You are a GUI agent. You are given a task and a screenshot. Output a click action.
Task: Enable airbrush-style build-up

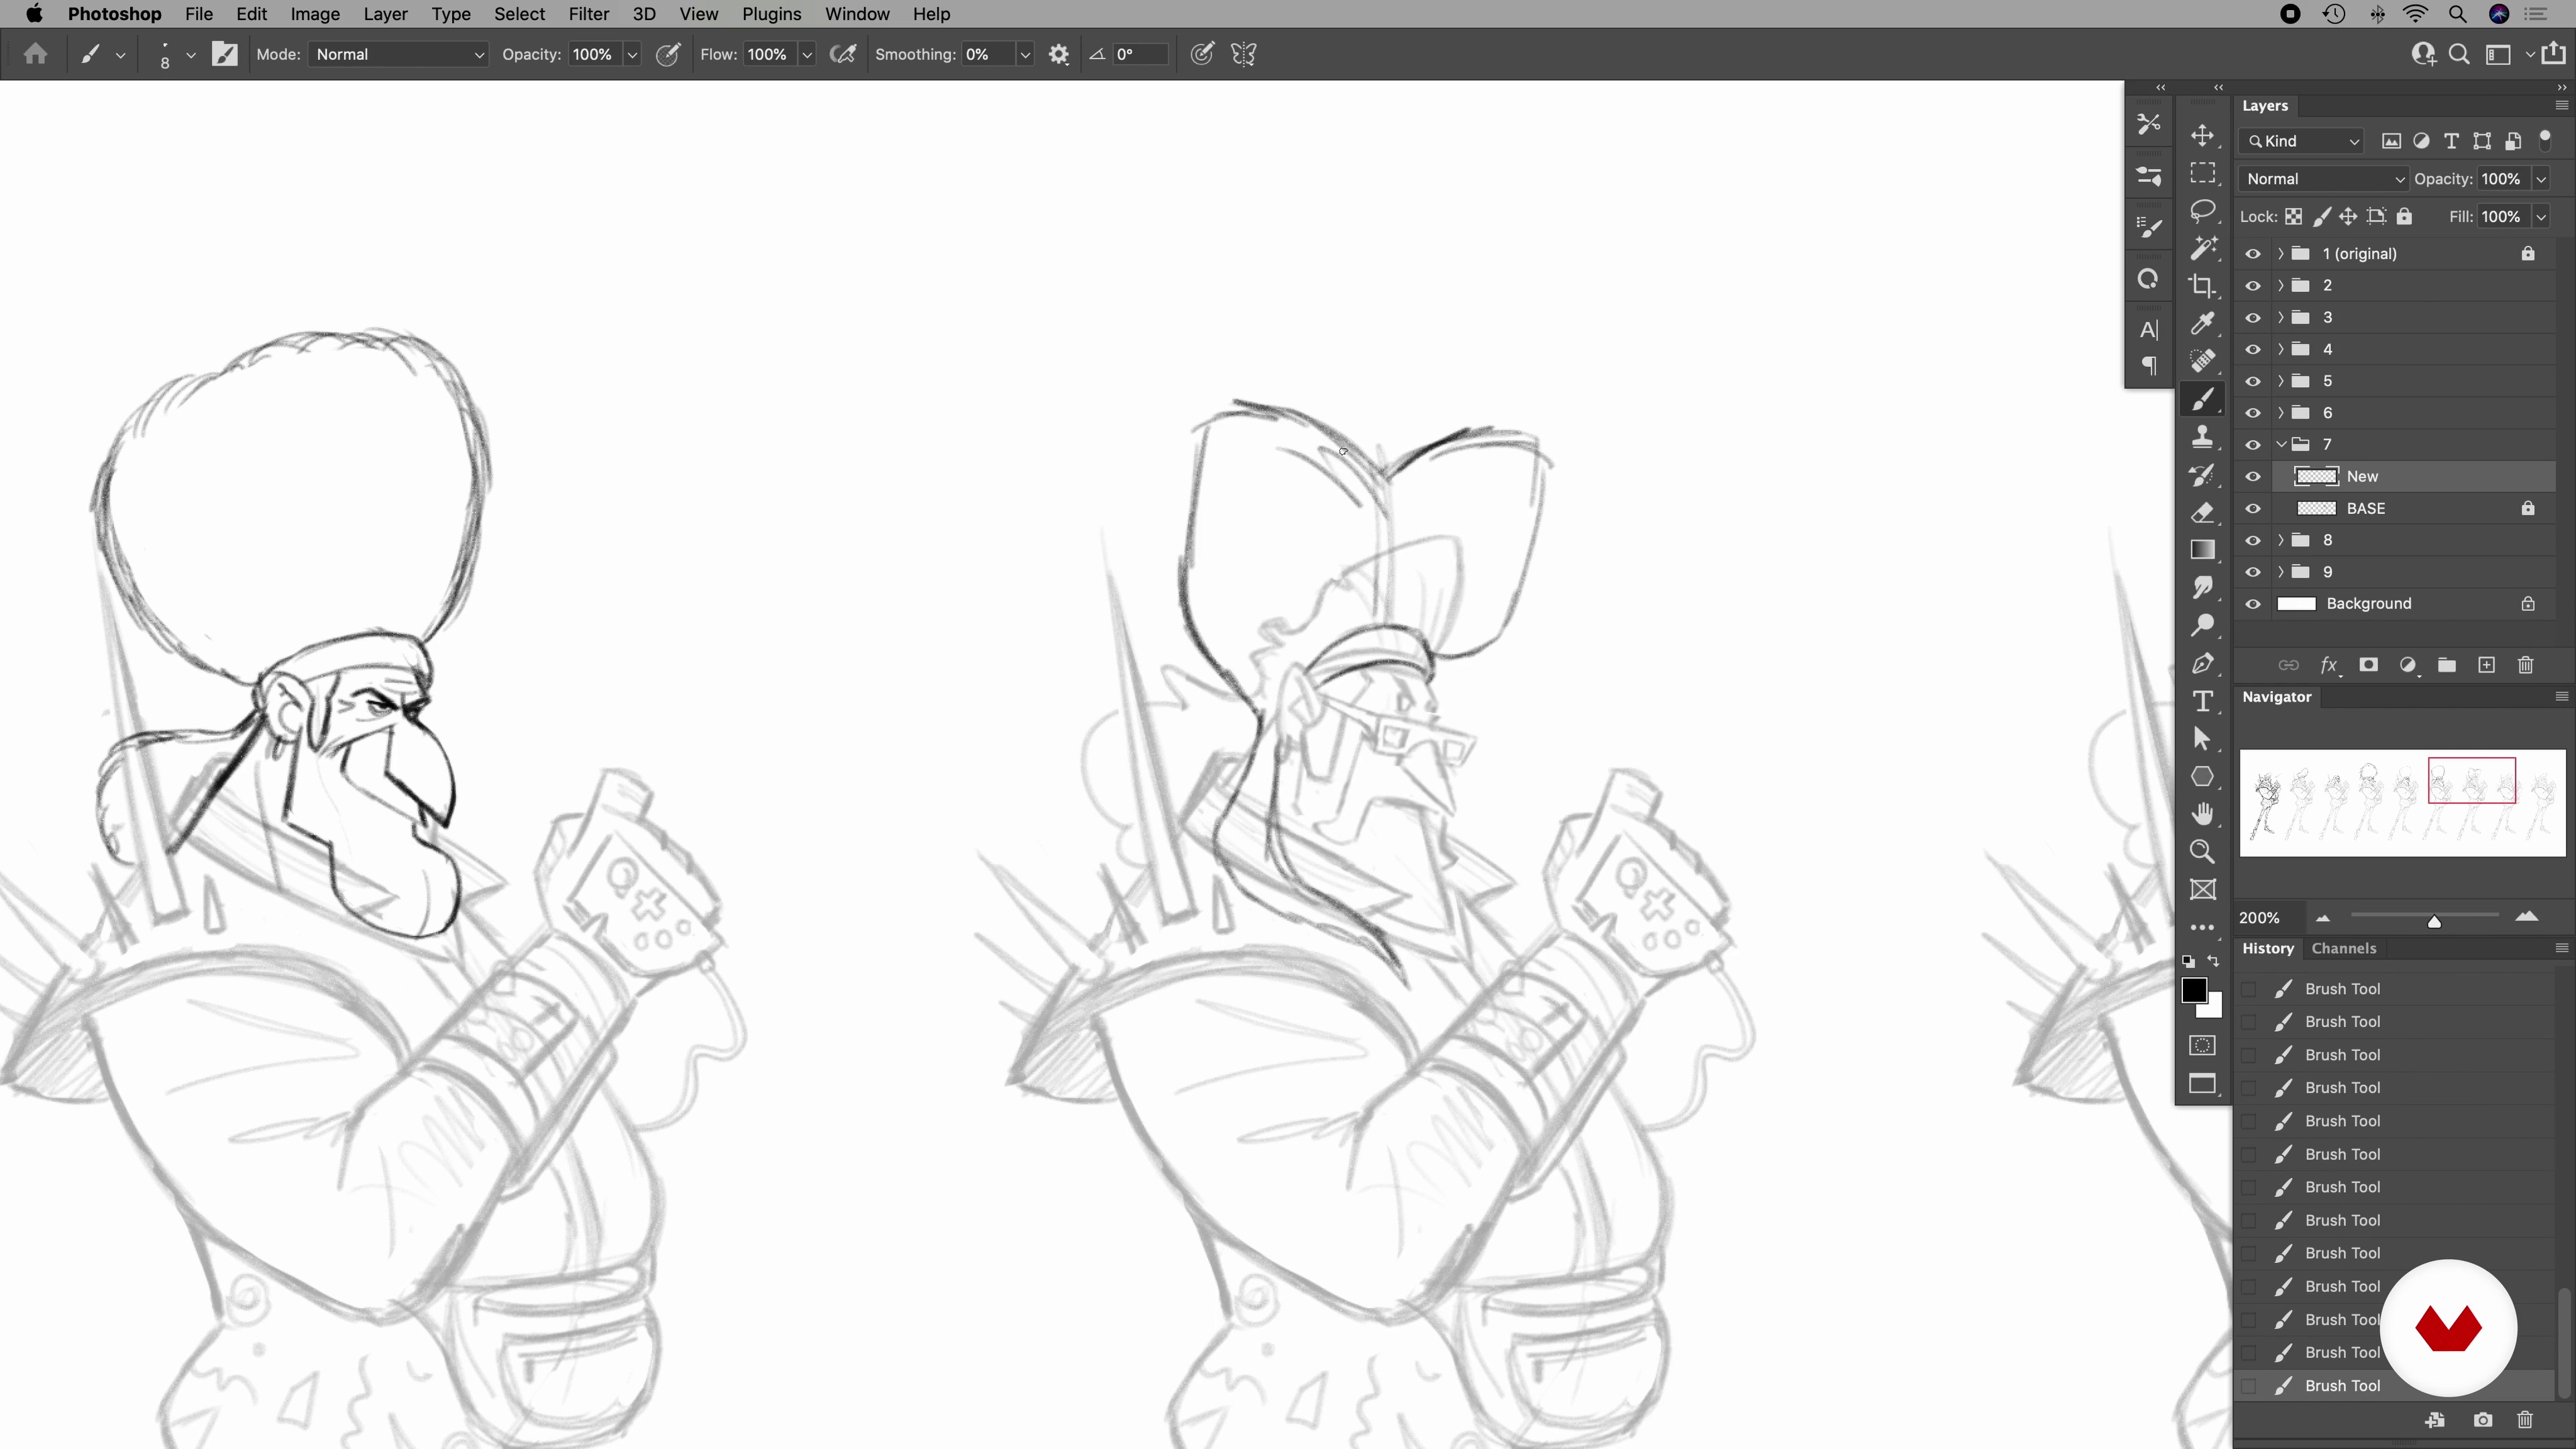[843, 55]
